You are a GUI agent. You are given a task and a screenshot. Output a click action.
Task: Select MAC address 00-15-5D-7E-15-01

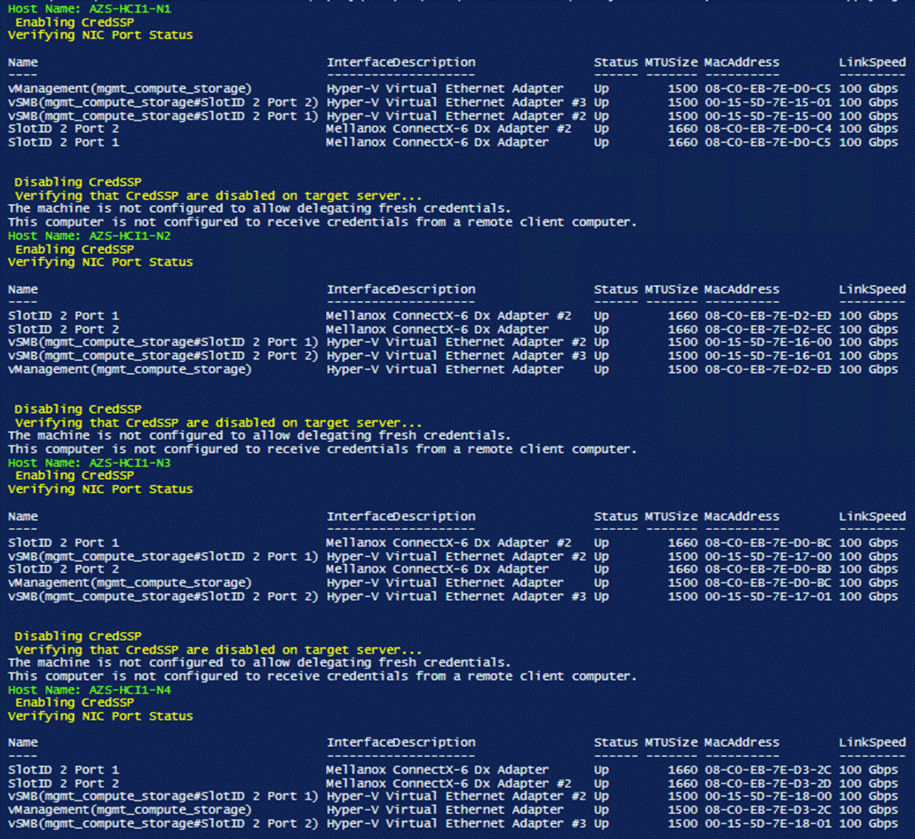pyautogui.click(x=767, y=102)
